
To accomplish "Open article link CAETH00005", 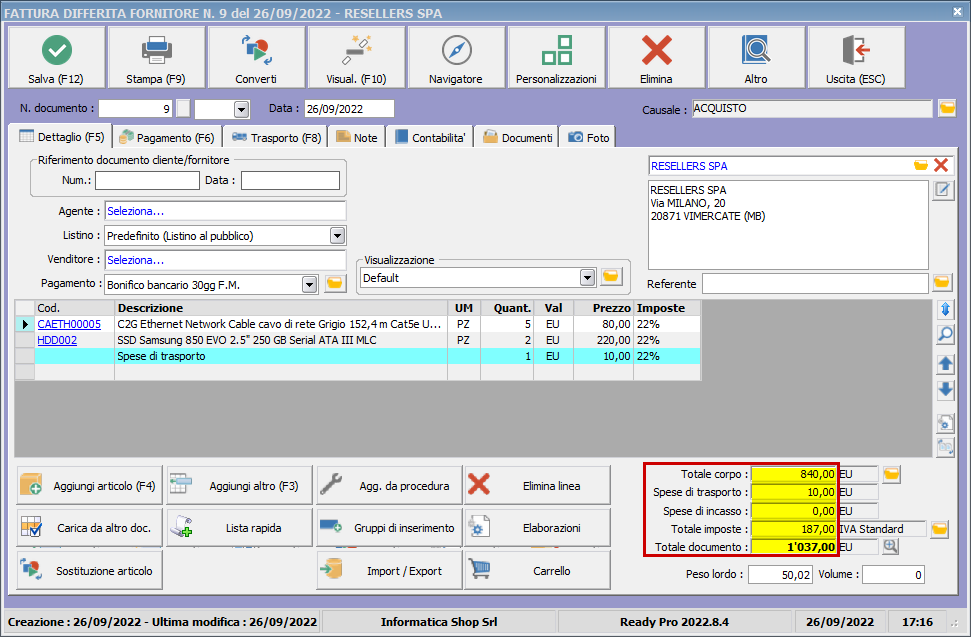I will pyautogui.click(x=69, y=324).
